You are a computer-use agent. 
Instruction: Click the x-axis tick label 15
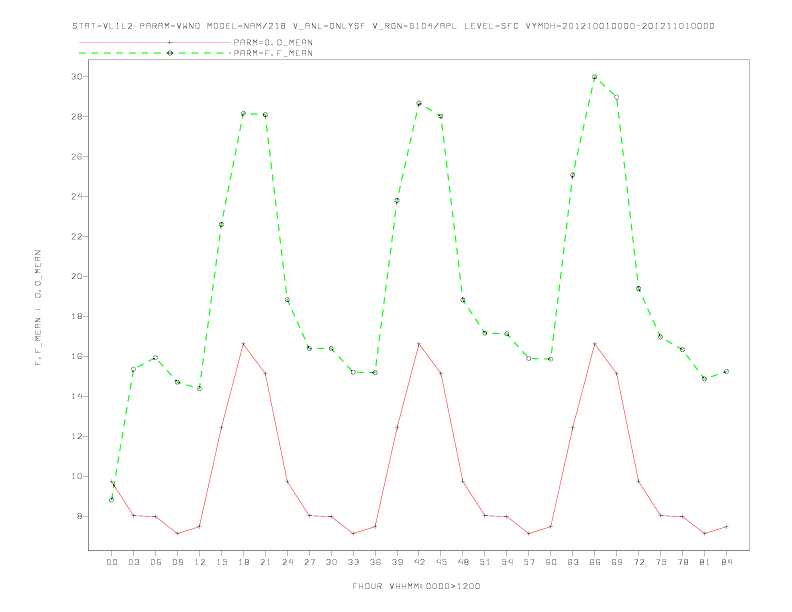221,562
